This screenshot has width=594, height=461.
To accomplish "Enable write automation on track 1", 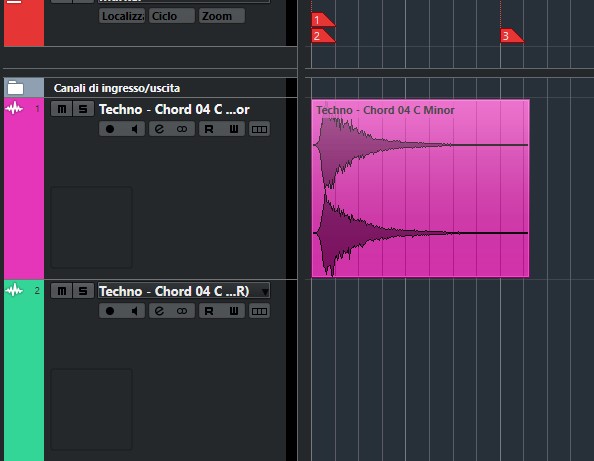I will 233,129.
